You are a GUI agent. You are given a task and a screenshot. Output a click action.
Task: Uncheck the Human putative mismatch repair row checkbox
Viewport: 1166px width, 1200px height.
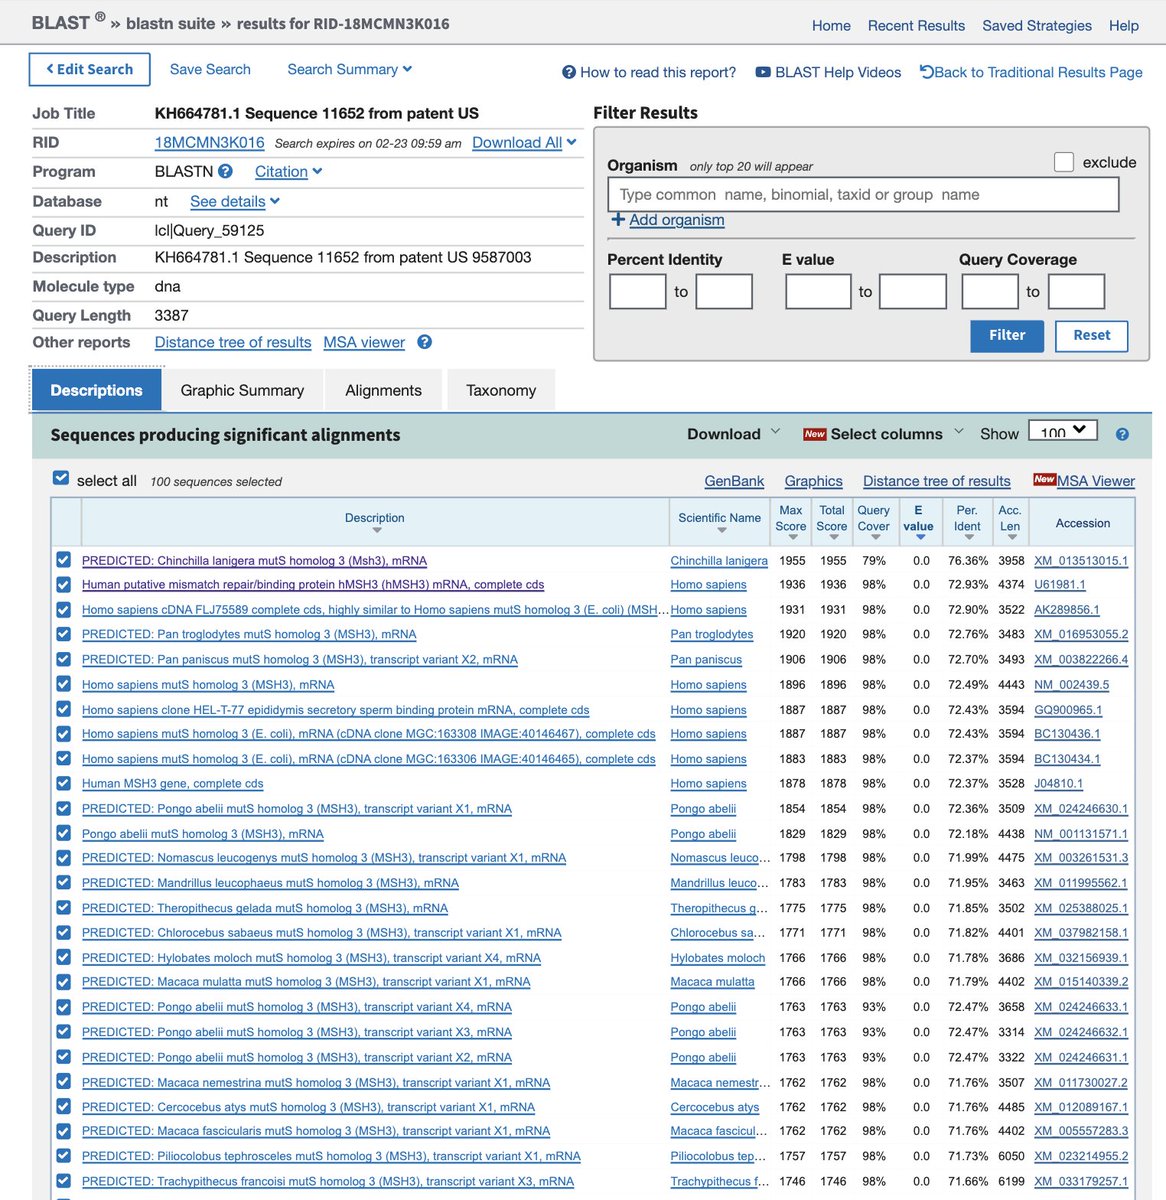(64, 584)
